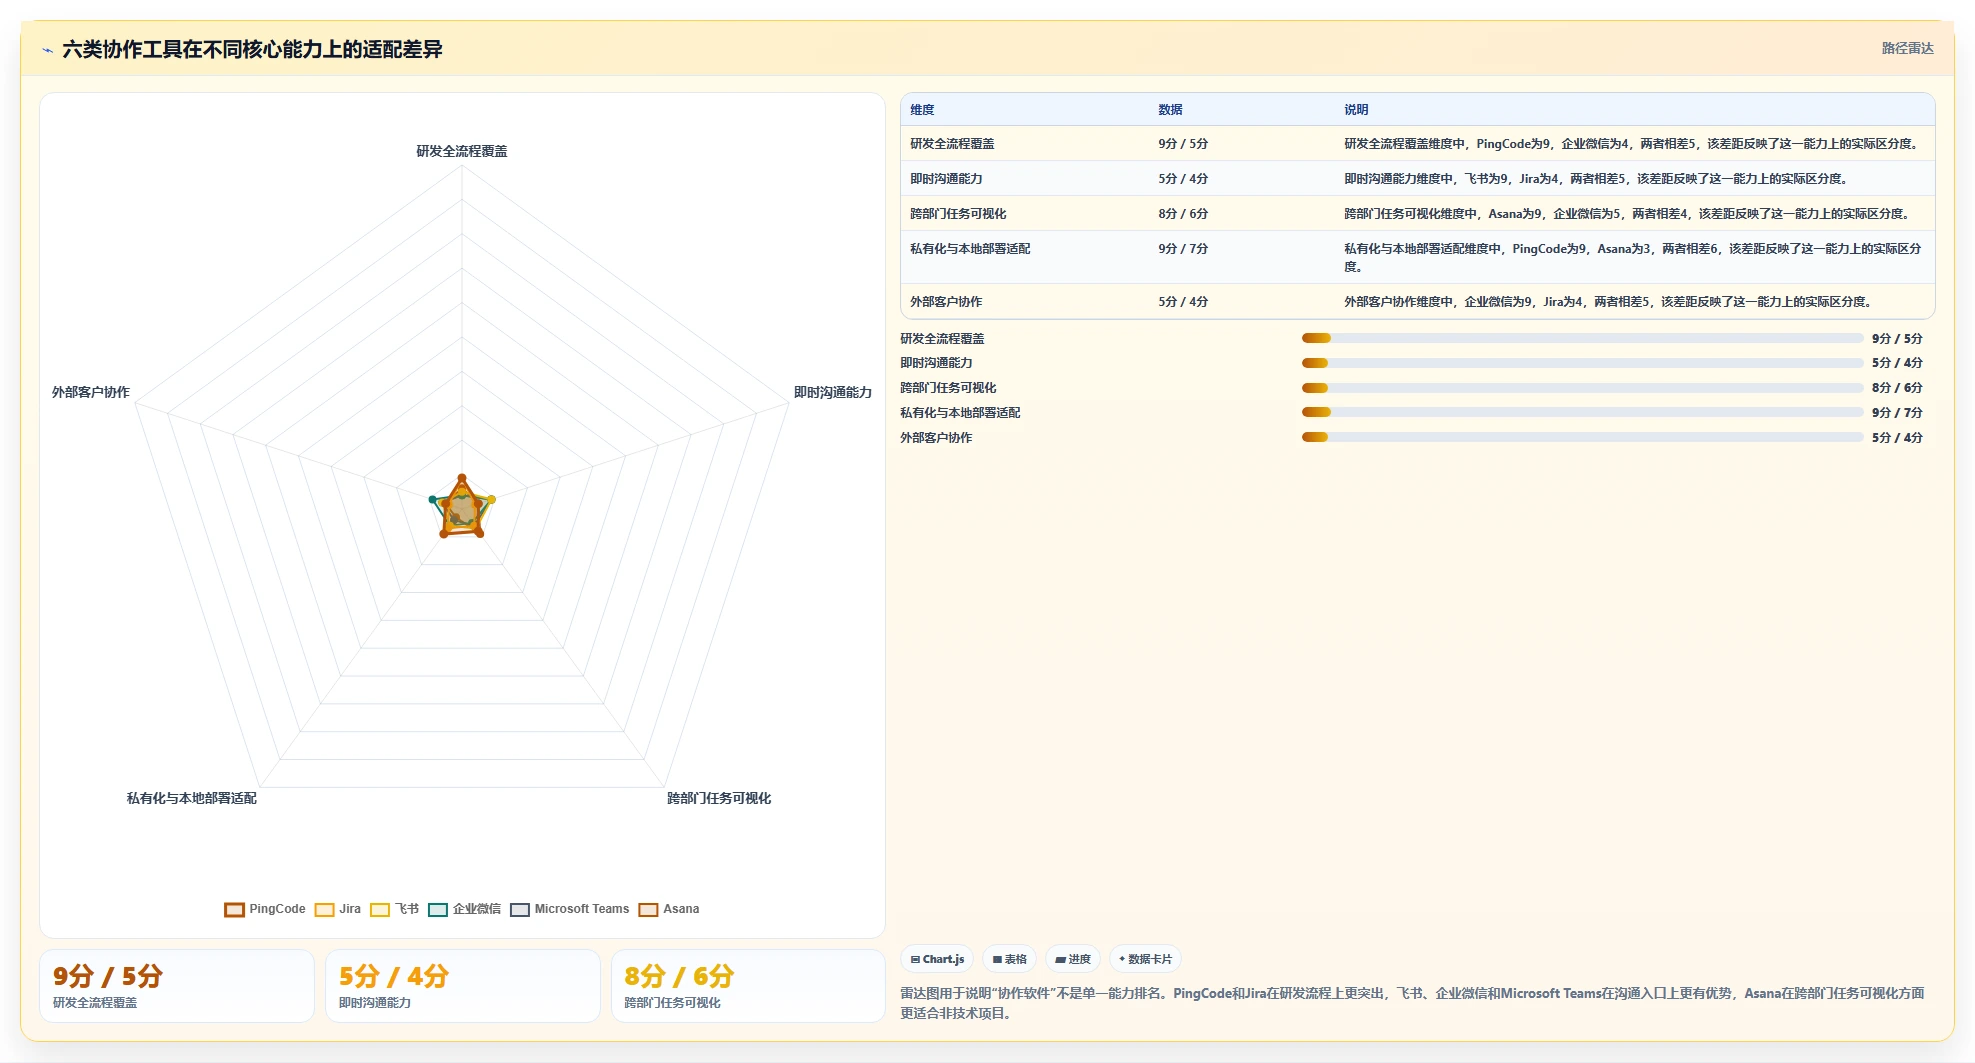Click the 即时沟通能力 progress bar
This screenshot has width=1975, height=1063.
click(x=1582, y=363)
